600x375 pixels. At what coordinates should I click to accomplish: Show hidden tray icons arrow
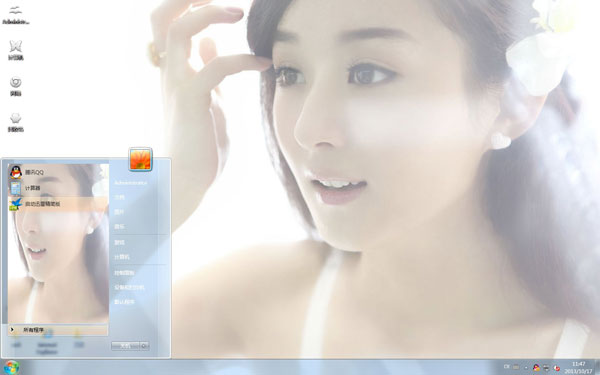coord(526,368)
